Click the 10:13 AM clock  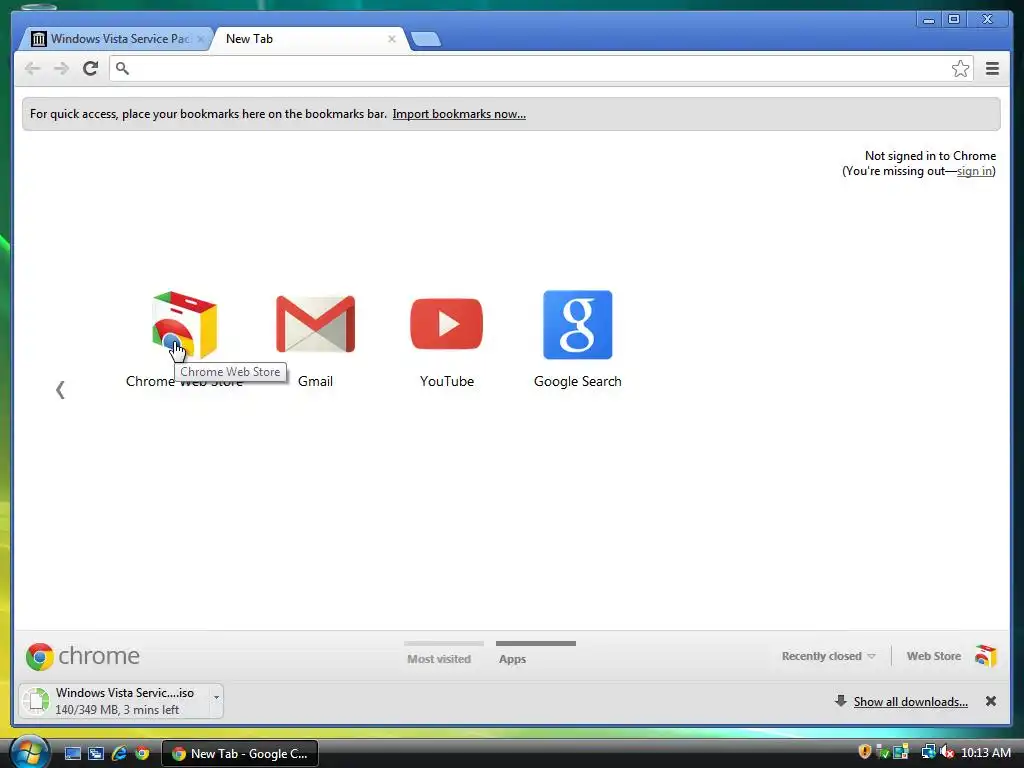[985, 753]
